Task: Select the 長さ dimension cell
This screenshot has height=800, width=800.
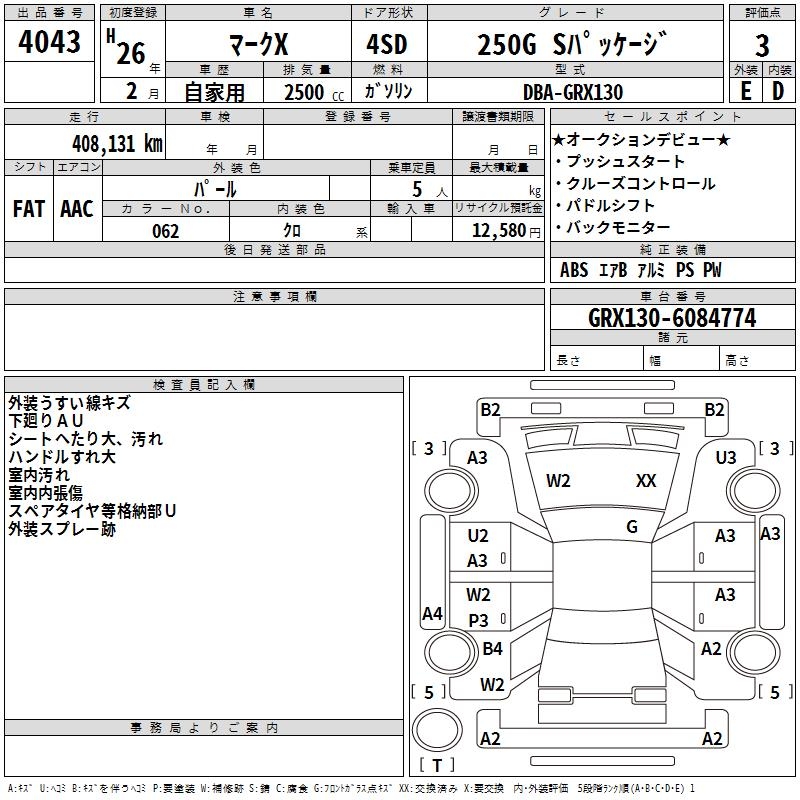Action: pos(596,358)
